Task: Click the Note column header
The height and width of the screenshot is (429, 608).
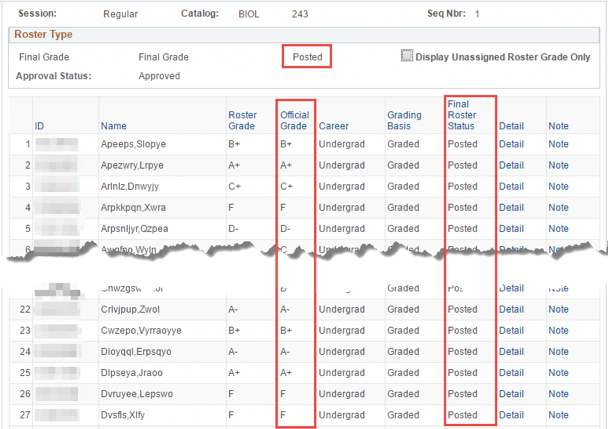Action: [558, 126]
